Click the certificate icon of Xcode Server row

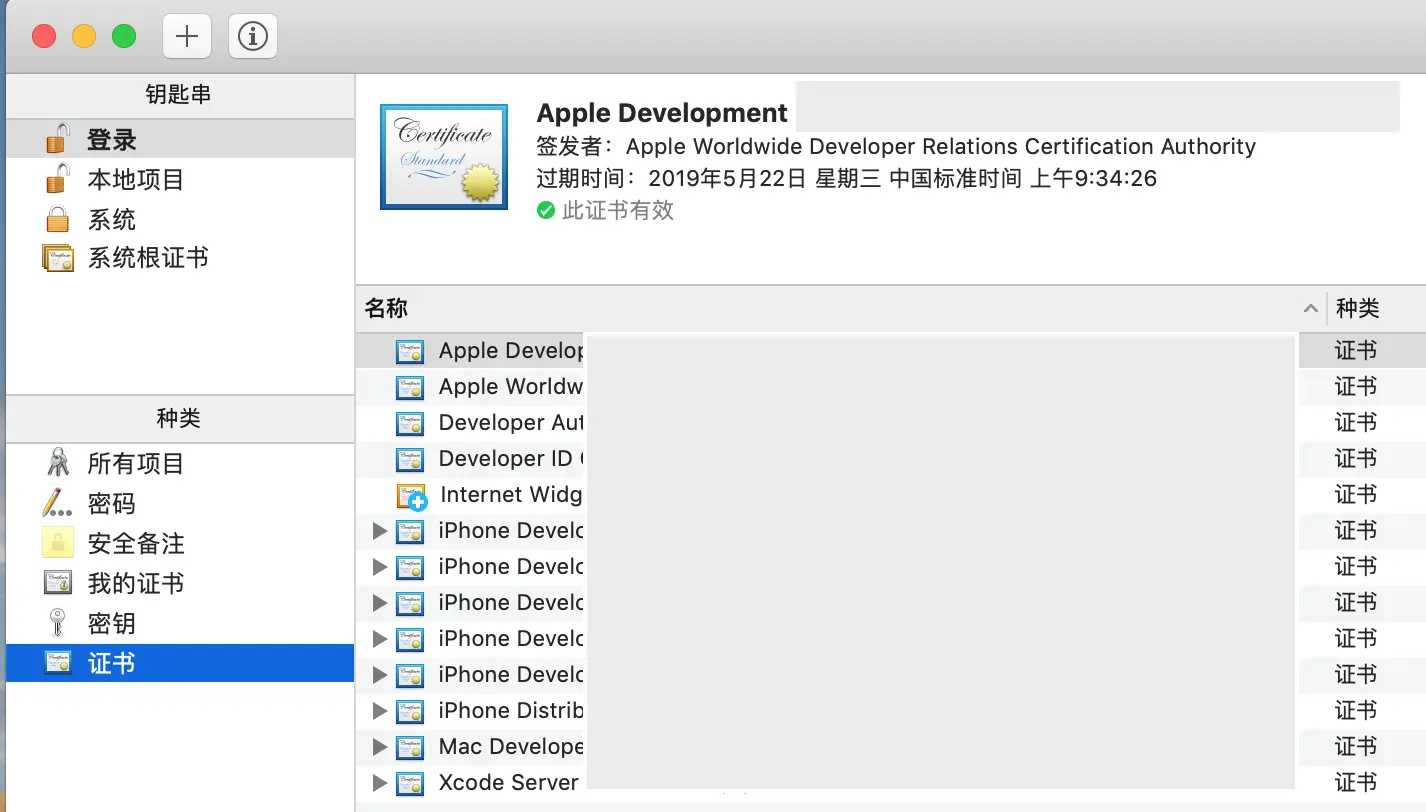tap(410, 783)
